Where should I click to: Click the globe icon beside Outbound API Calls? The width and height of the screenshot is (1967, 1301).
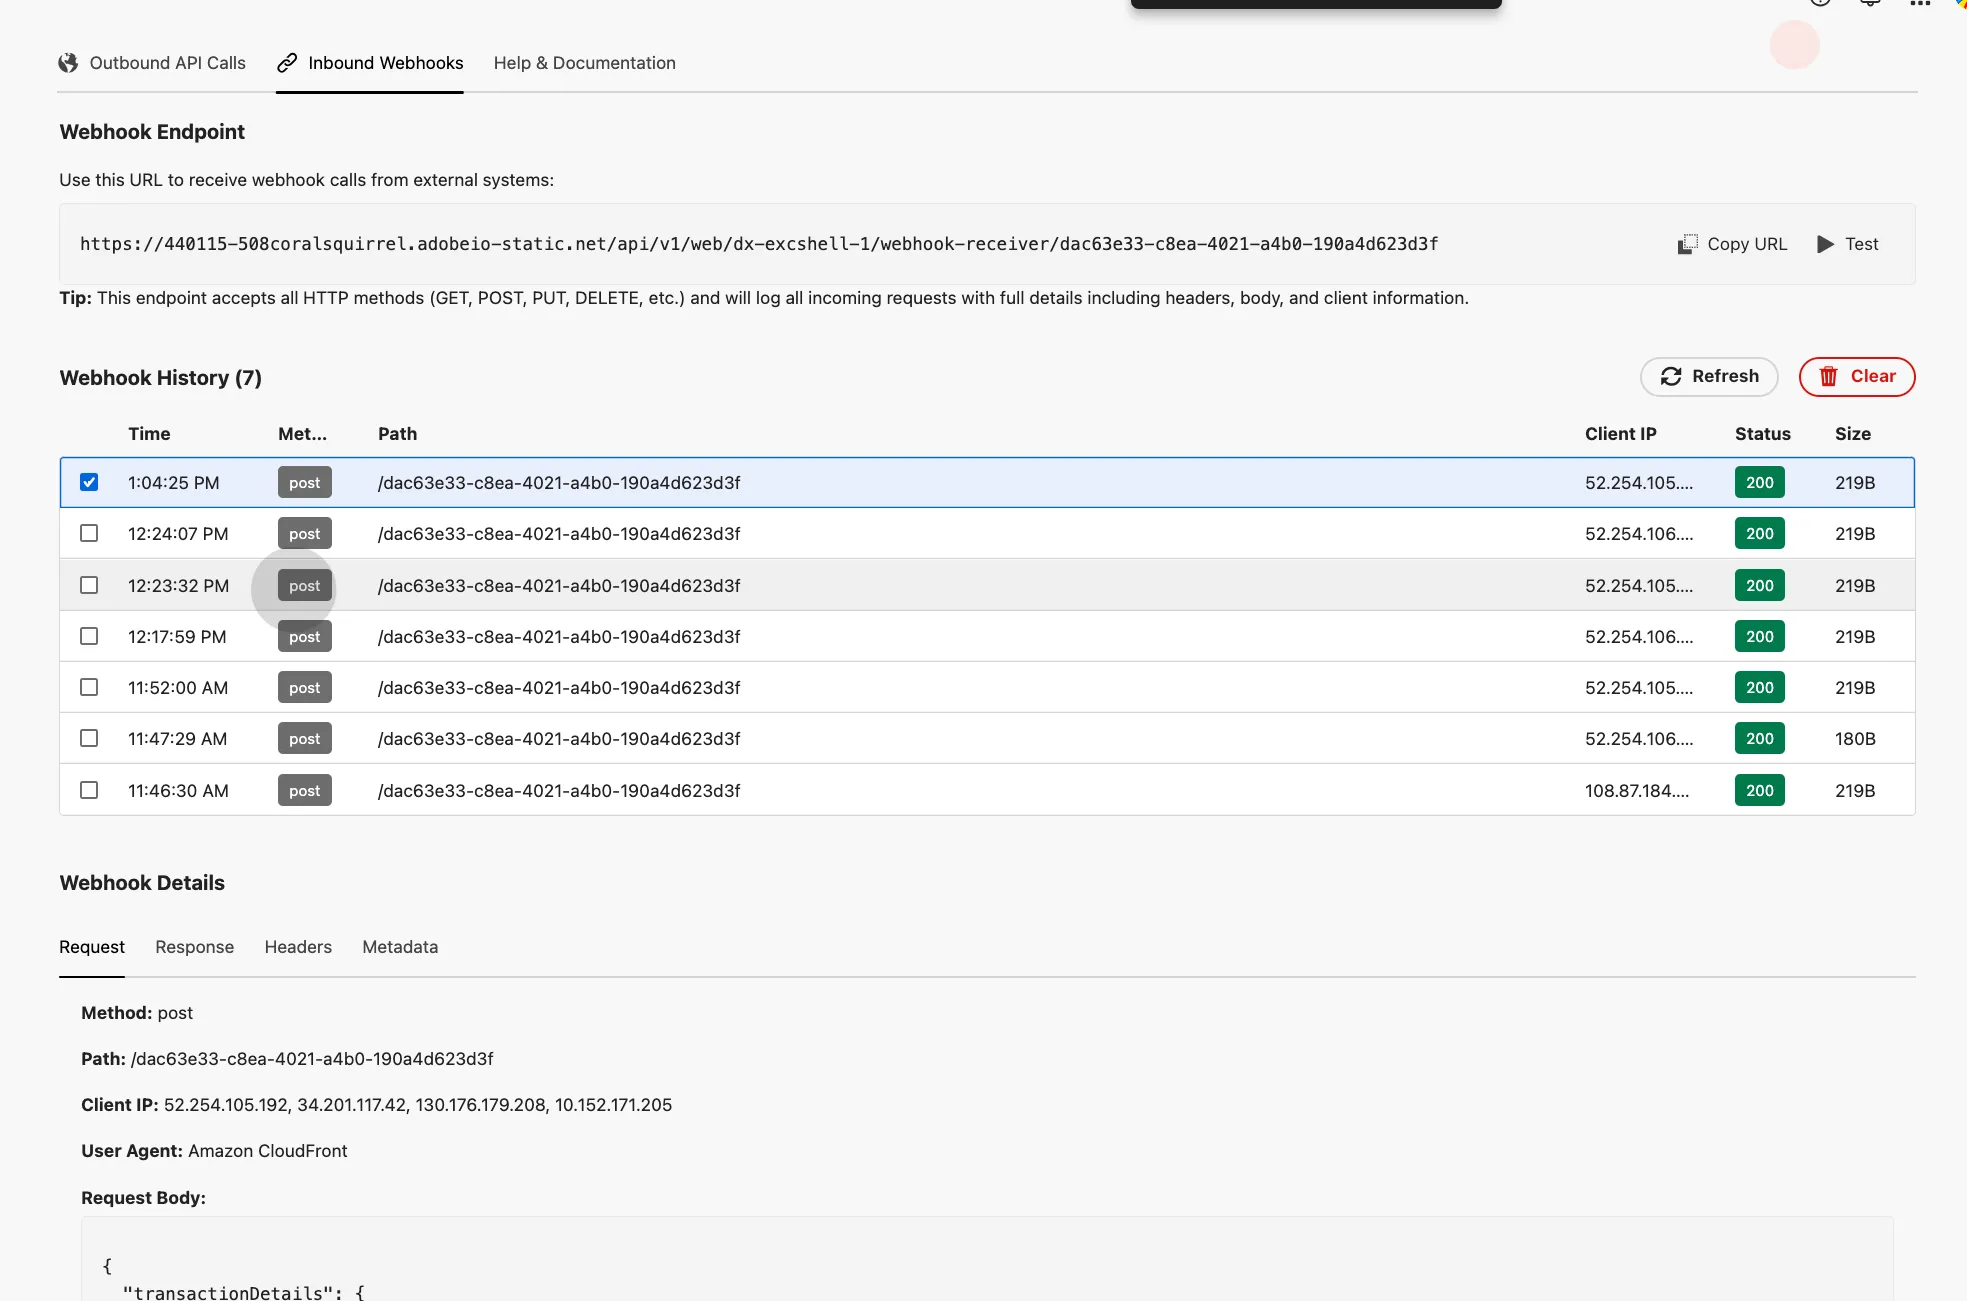68,63
